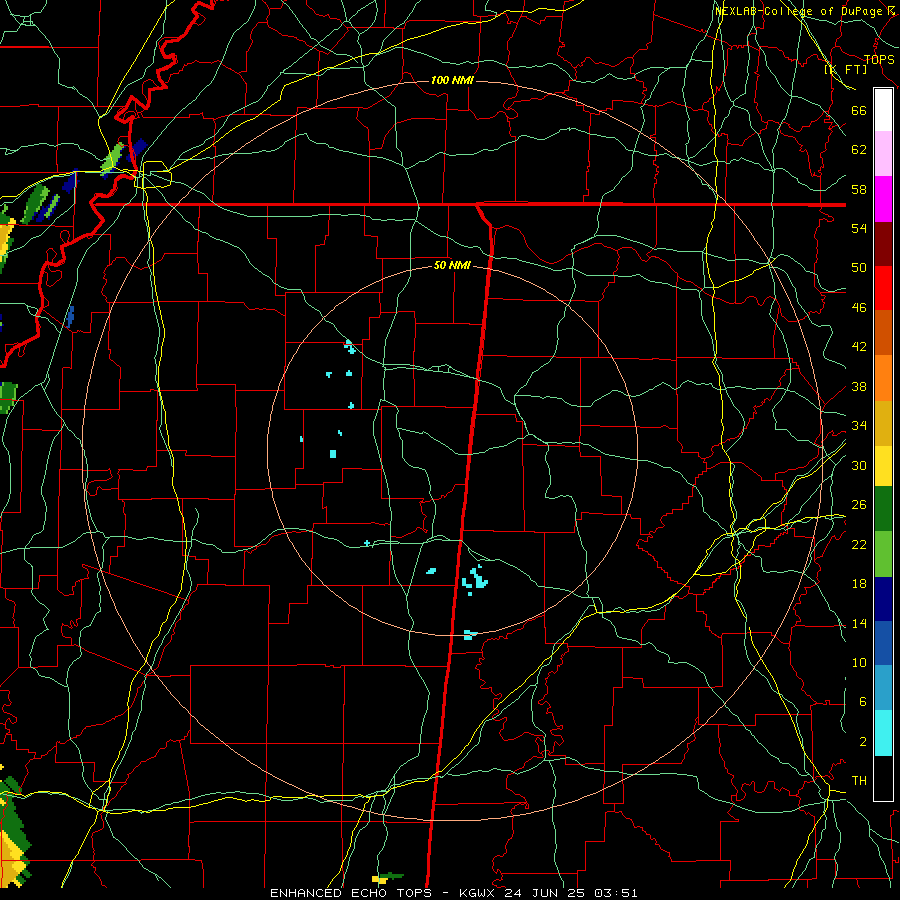
Task: Click the TH legend label
Action: coord(859,781)
